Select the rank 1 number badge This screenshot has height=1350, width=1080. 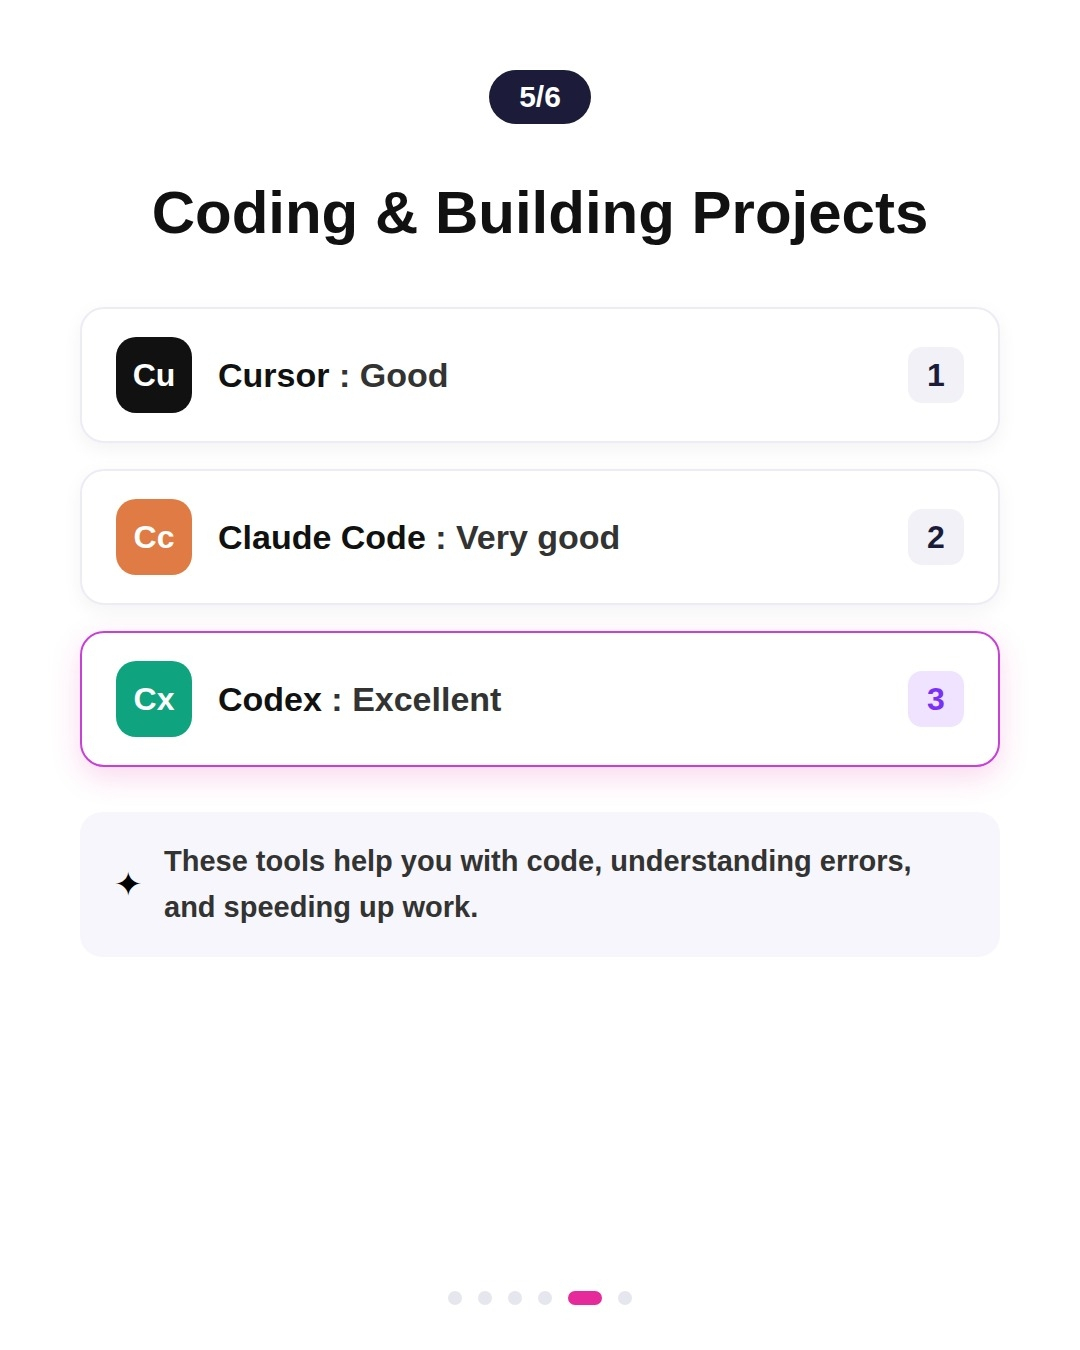[936, 375]
